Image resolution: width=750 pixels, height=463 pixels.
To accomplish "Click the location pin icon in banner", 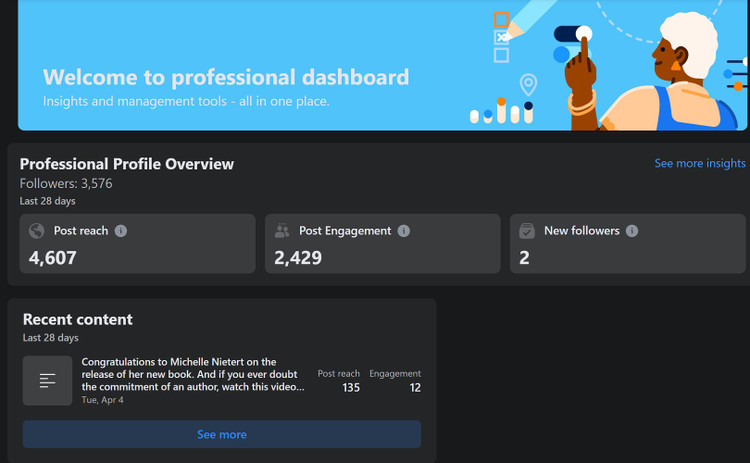I will [528, 84].
